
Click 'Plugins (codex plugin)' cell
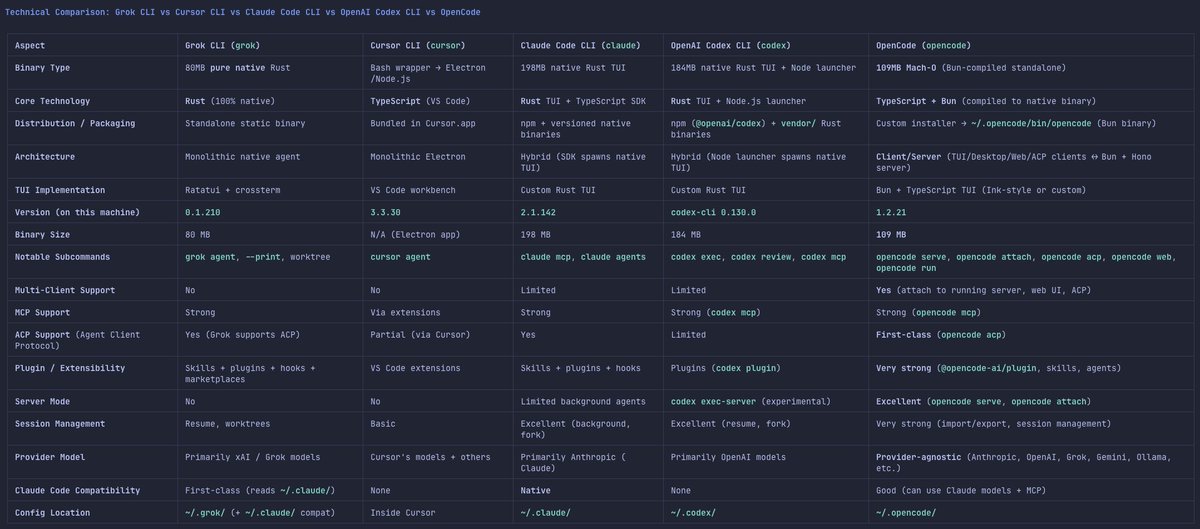pyautogui.click(x=726, y=368)
